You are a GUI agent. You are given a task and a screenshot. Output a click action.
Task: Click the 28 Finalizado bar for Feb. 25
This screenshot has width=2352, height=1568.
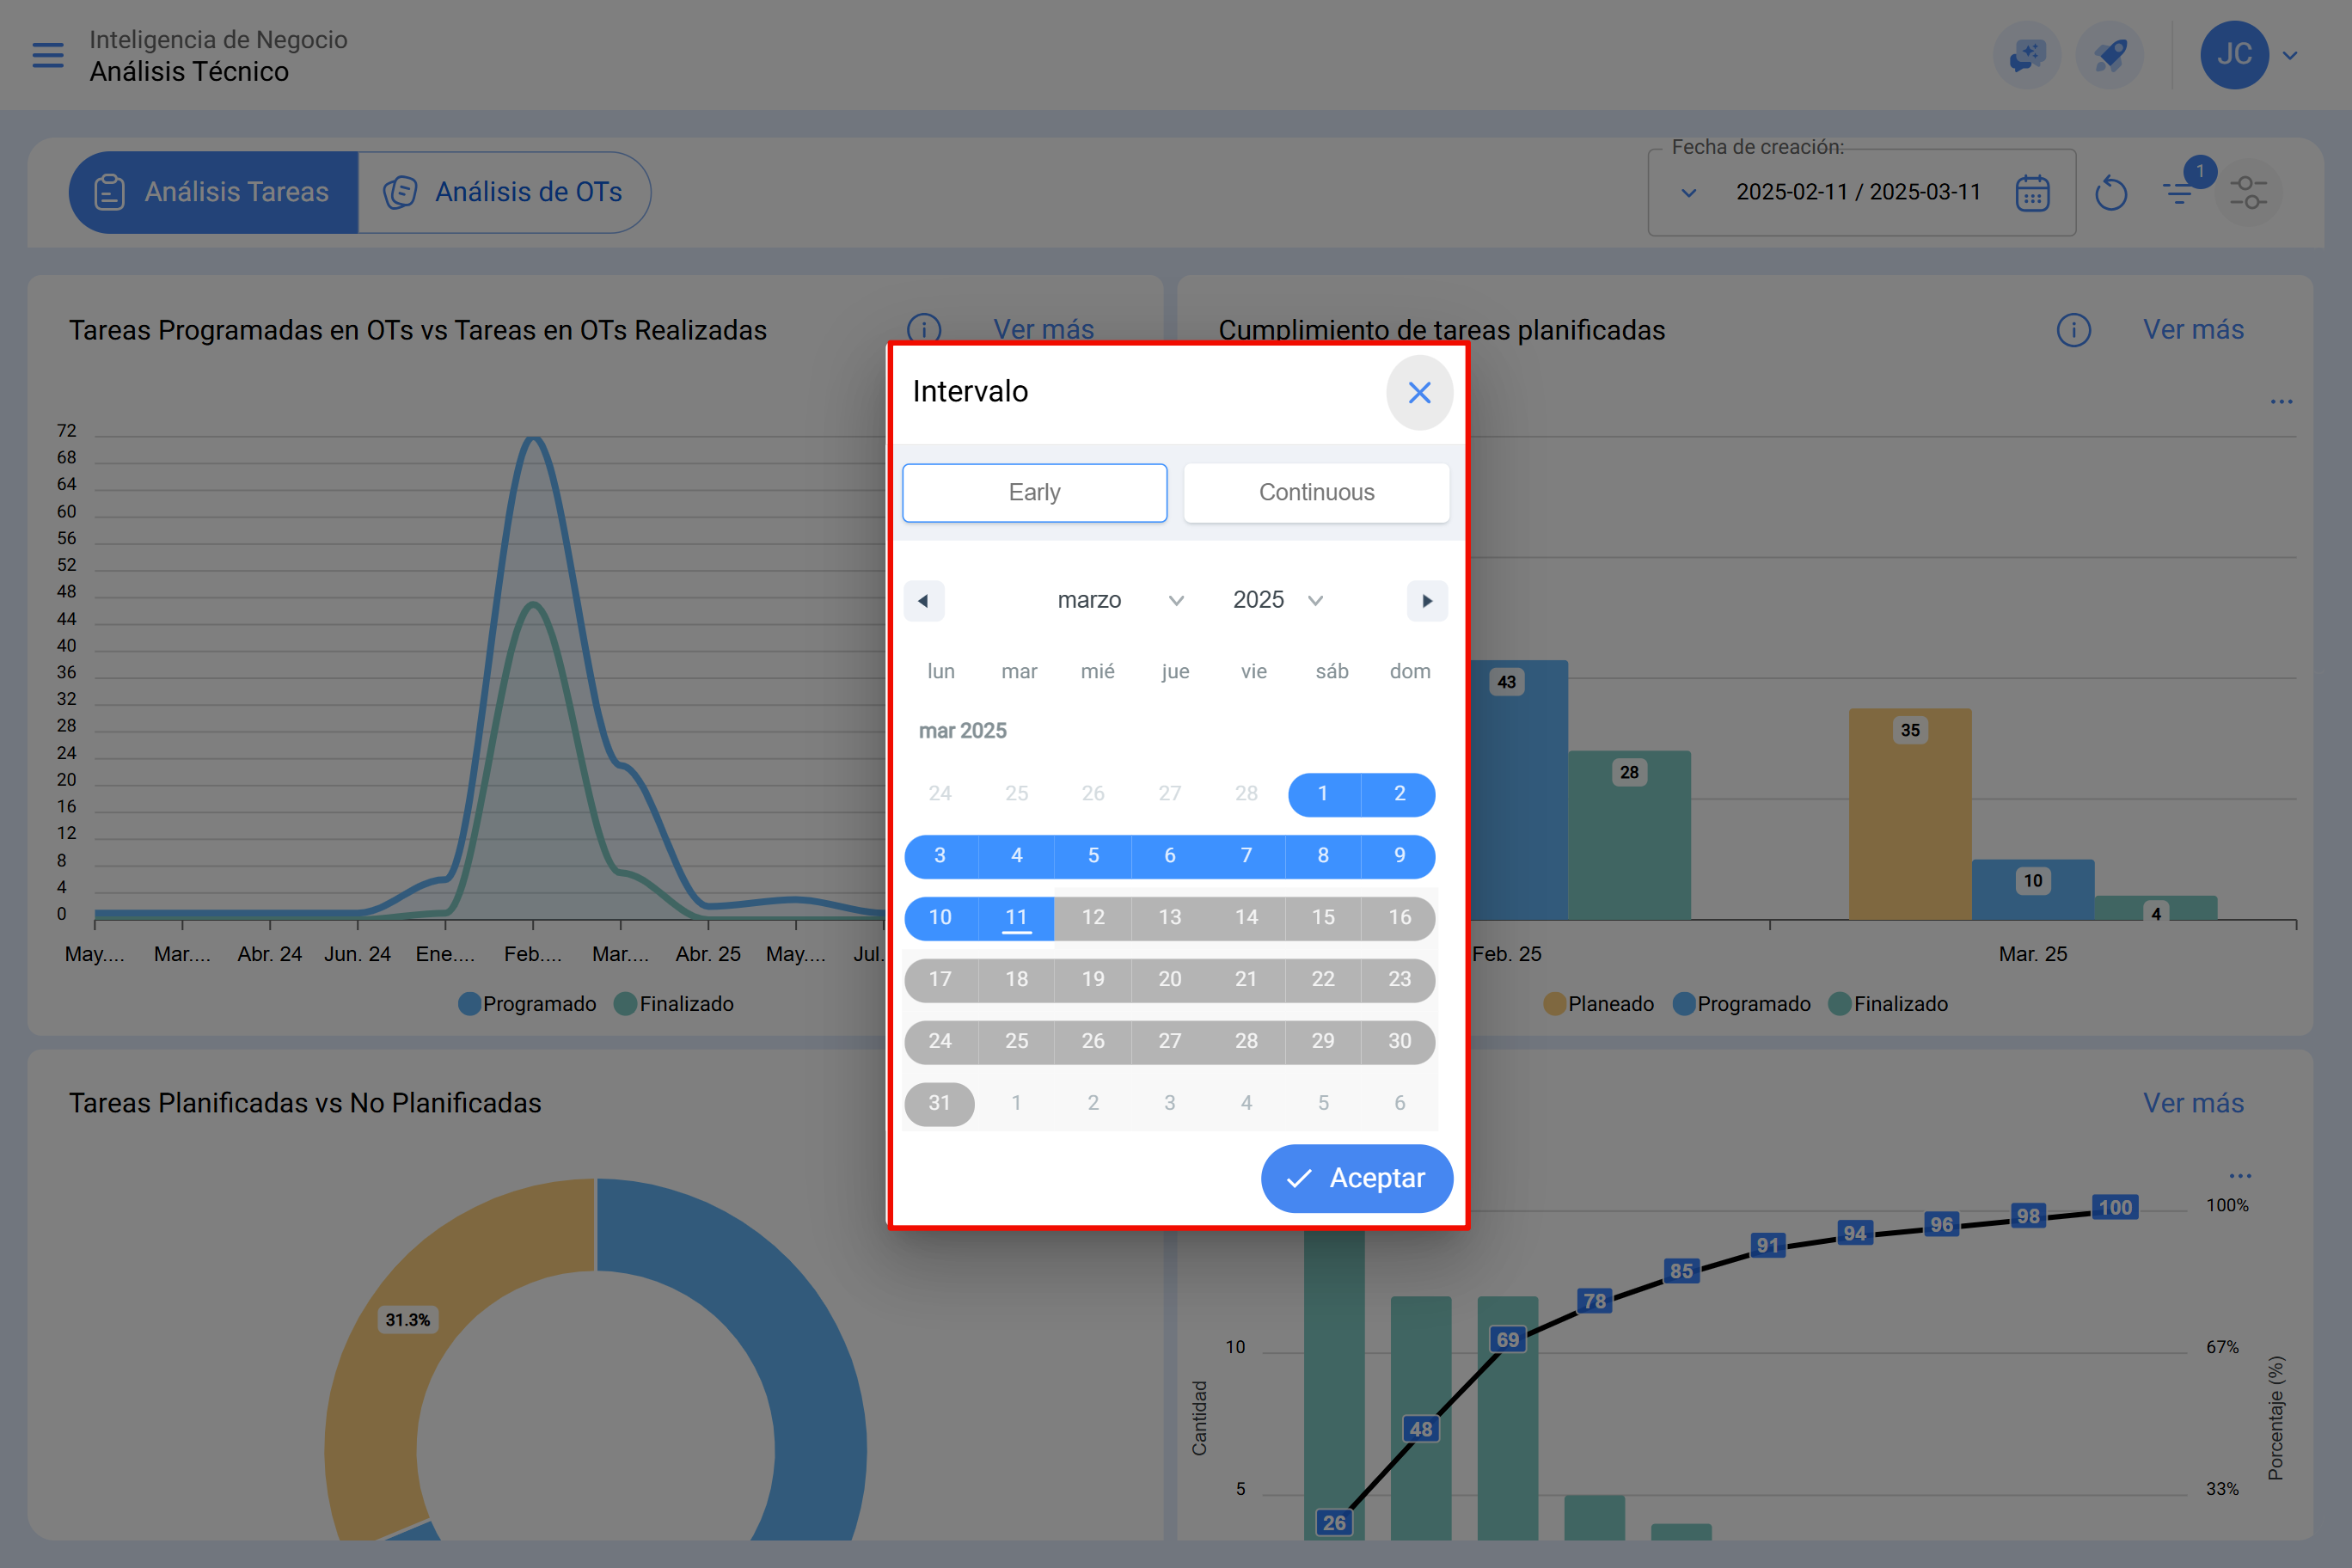point(1629,835)
